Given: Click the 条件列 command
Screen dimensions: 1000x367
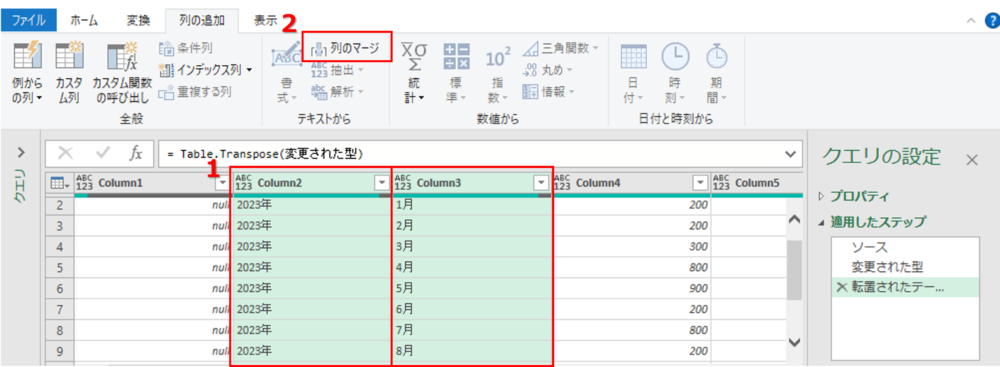Looking at the screenshot, I should tap(186, 49).
